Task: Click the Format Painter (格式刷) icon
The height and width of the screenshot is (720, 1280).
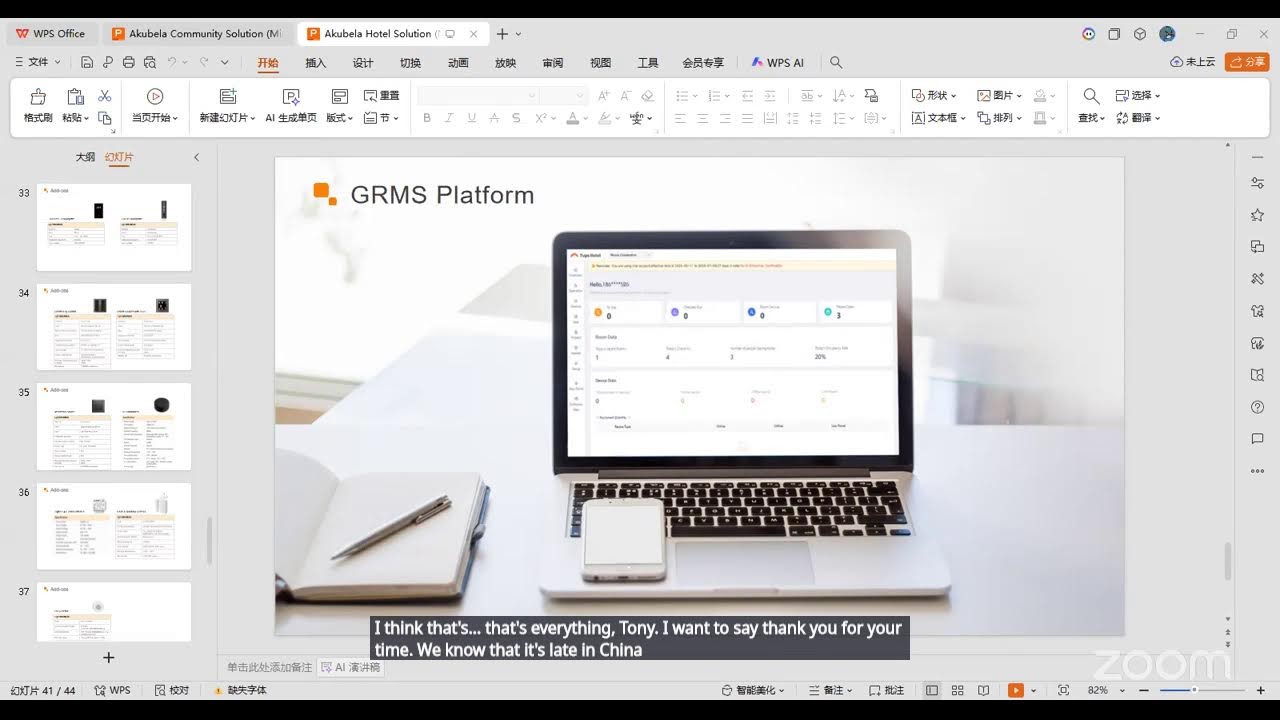Action: click(x=38, y=96)
